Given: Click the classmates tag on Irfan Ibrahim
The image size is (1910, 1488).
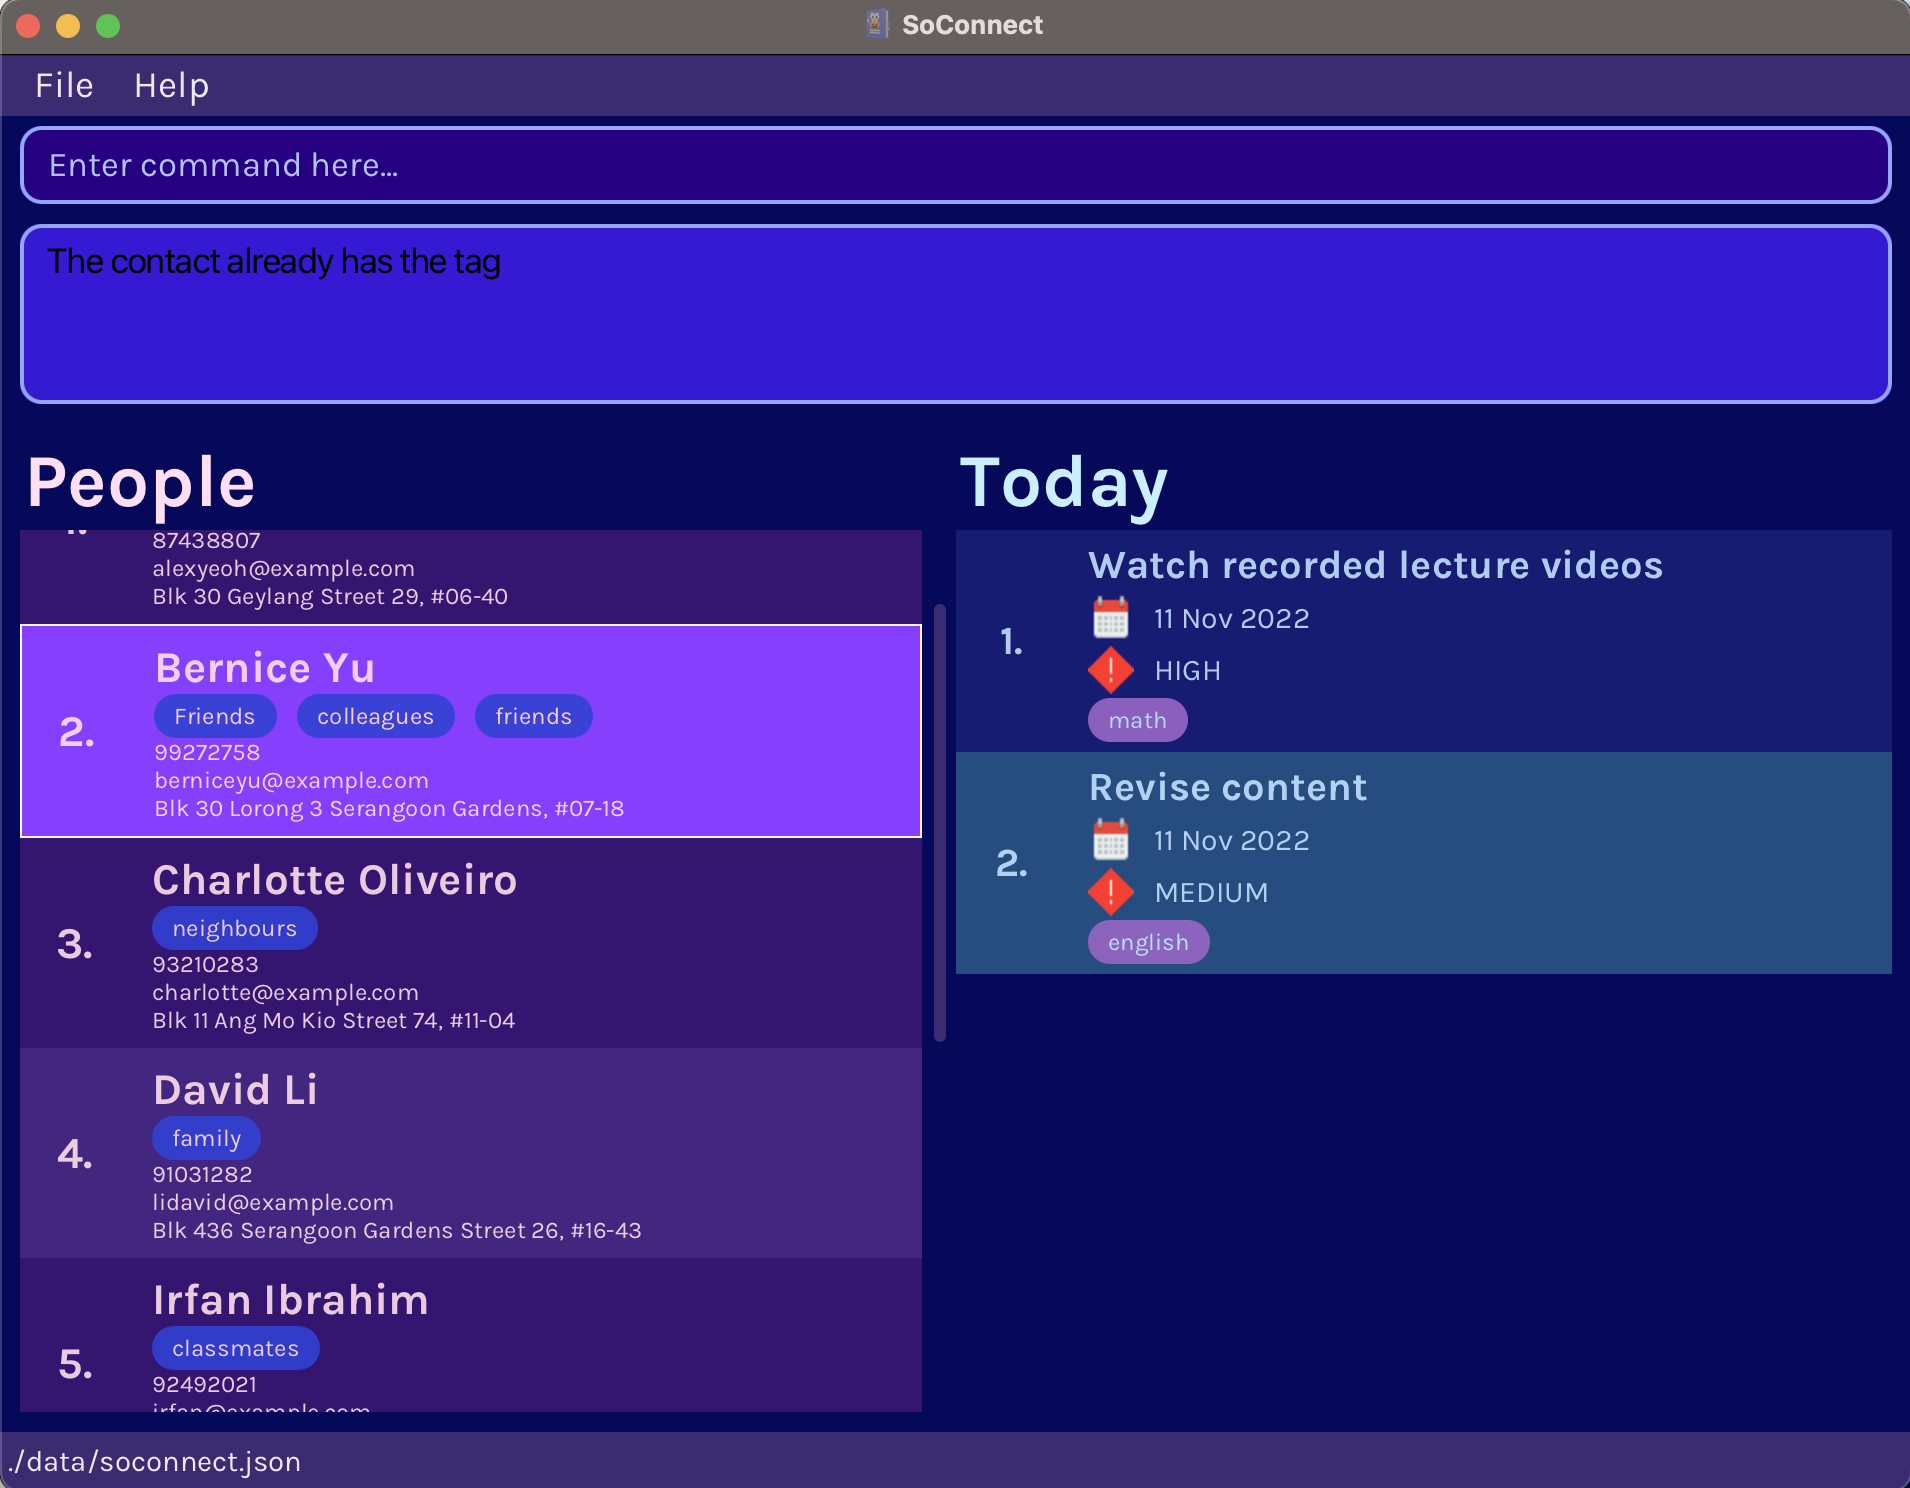Looking at the screenshot, I should click(x=236, y=1348).
